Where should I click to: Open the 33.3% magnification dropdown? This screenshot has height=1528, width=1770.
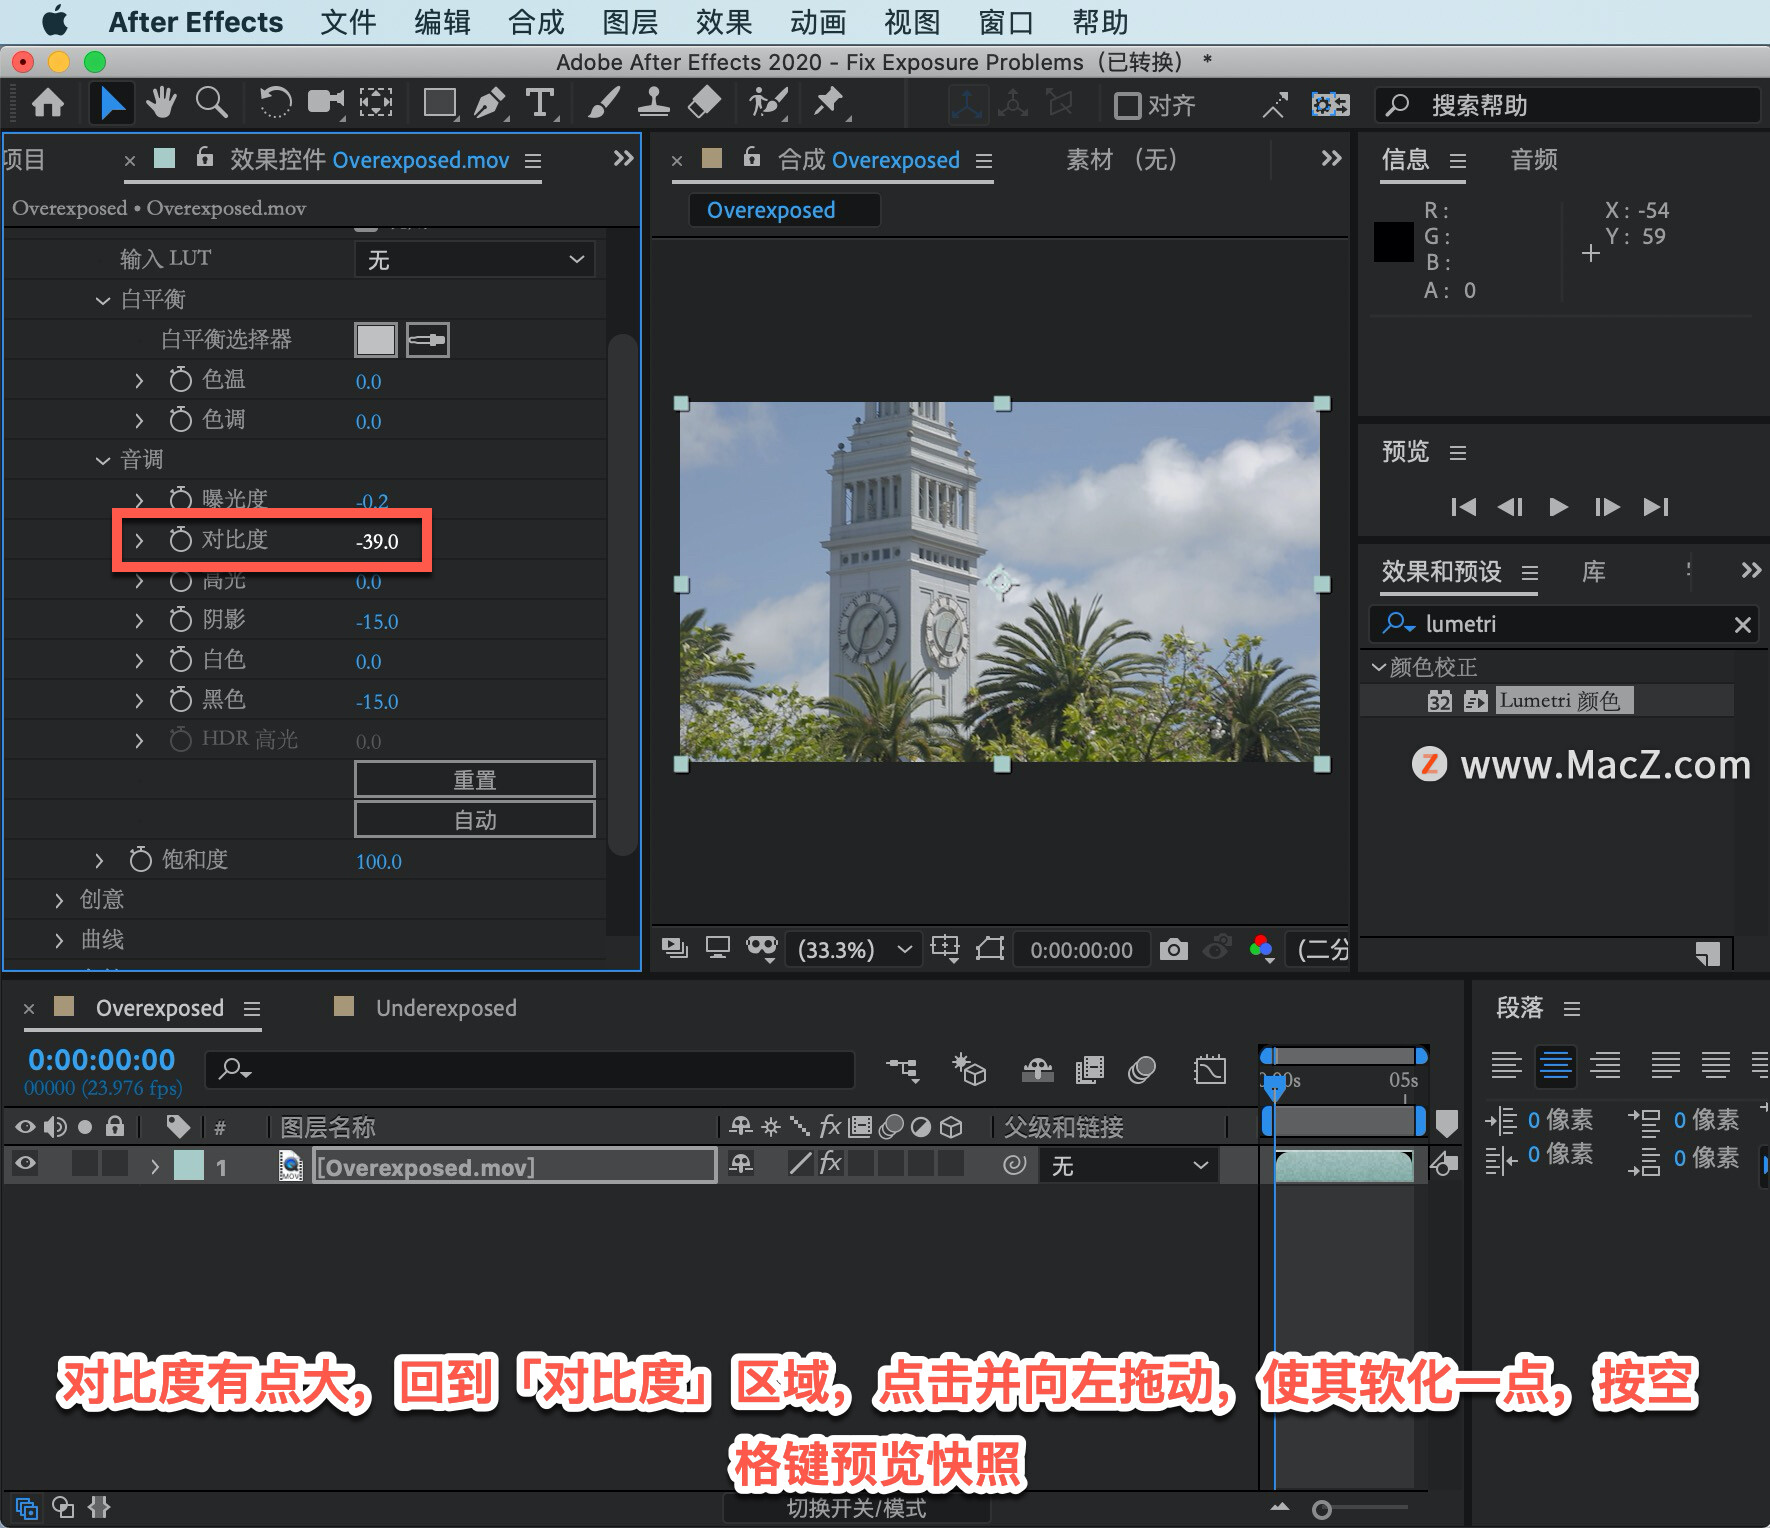click(853, 949)
